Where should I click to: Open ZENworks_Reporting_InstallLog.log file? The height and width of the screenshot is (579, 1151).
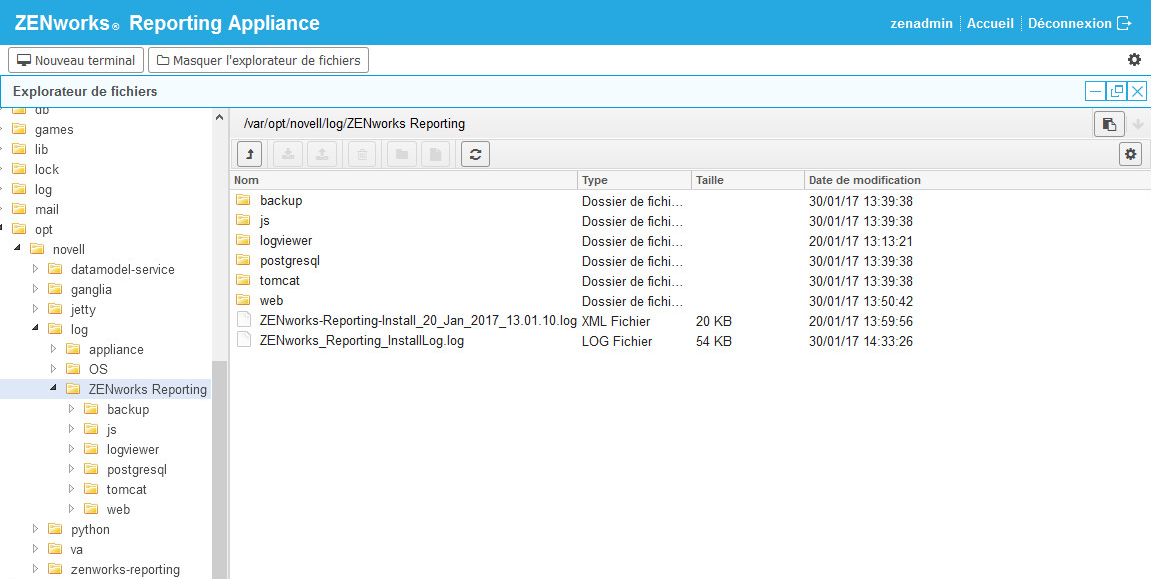[361, 341]
